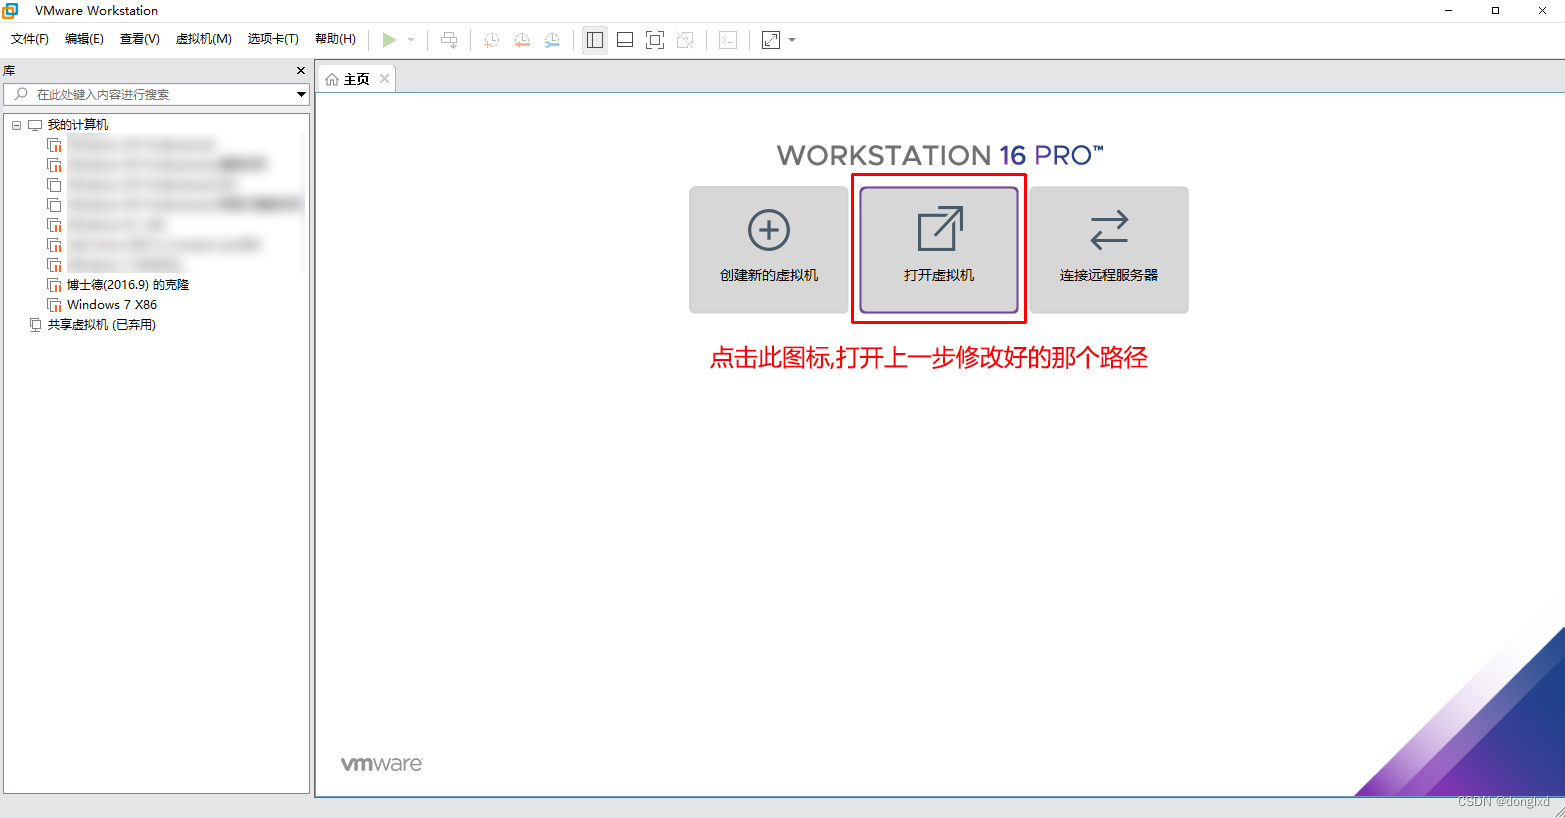Image resolution: width=1565 pixels, height=818 pixels.
Task: Click the 连接远程服务器 icon
Action: click(x=1108, y=249)
